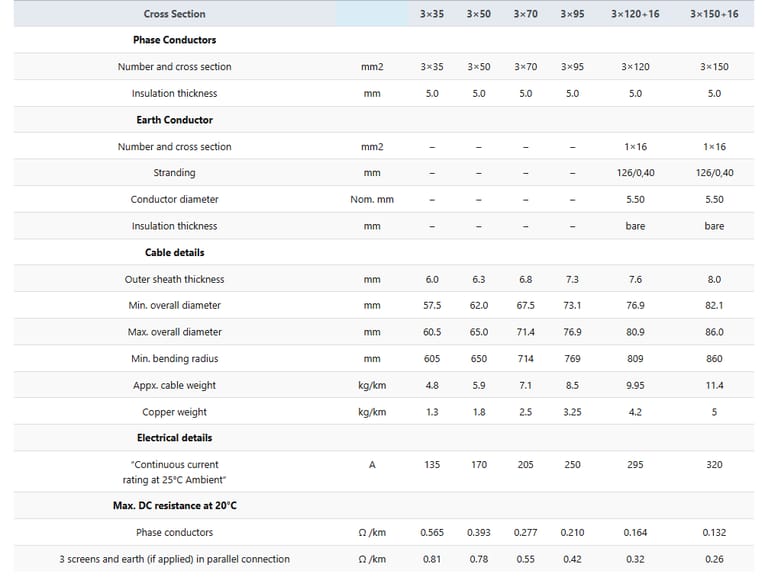Click the 9.95 cable weight value

pos(635,386)
